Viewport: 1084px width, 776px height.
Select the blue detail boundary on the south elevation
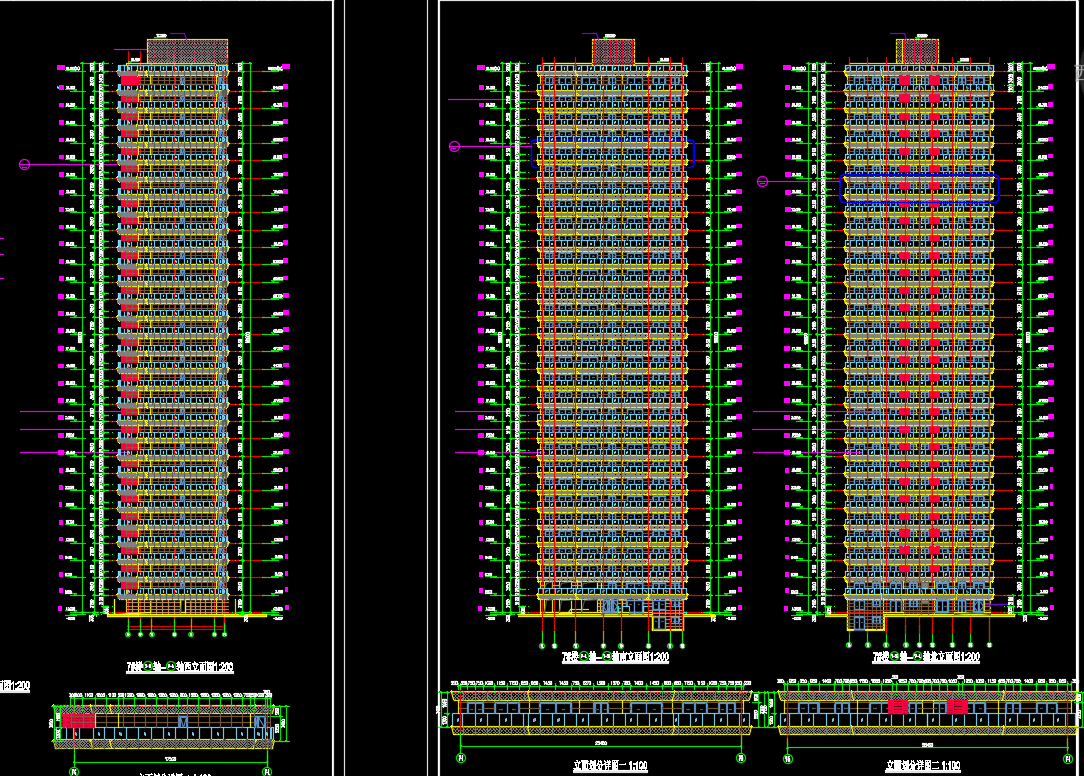613,154
